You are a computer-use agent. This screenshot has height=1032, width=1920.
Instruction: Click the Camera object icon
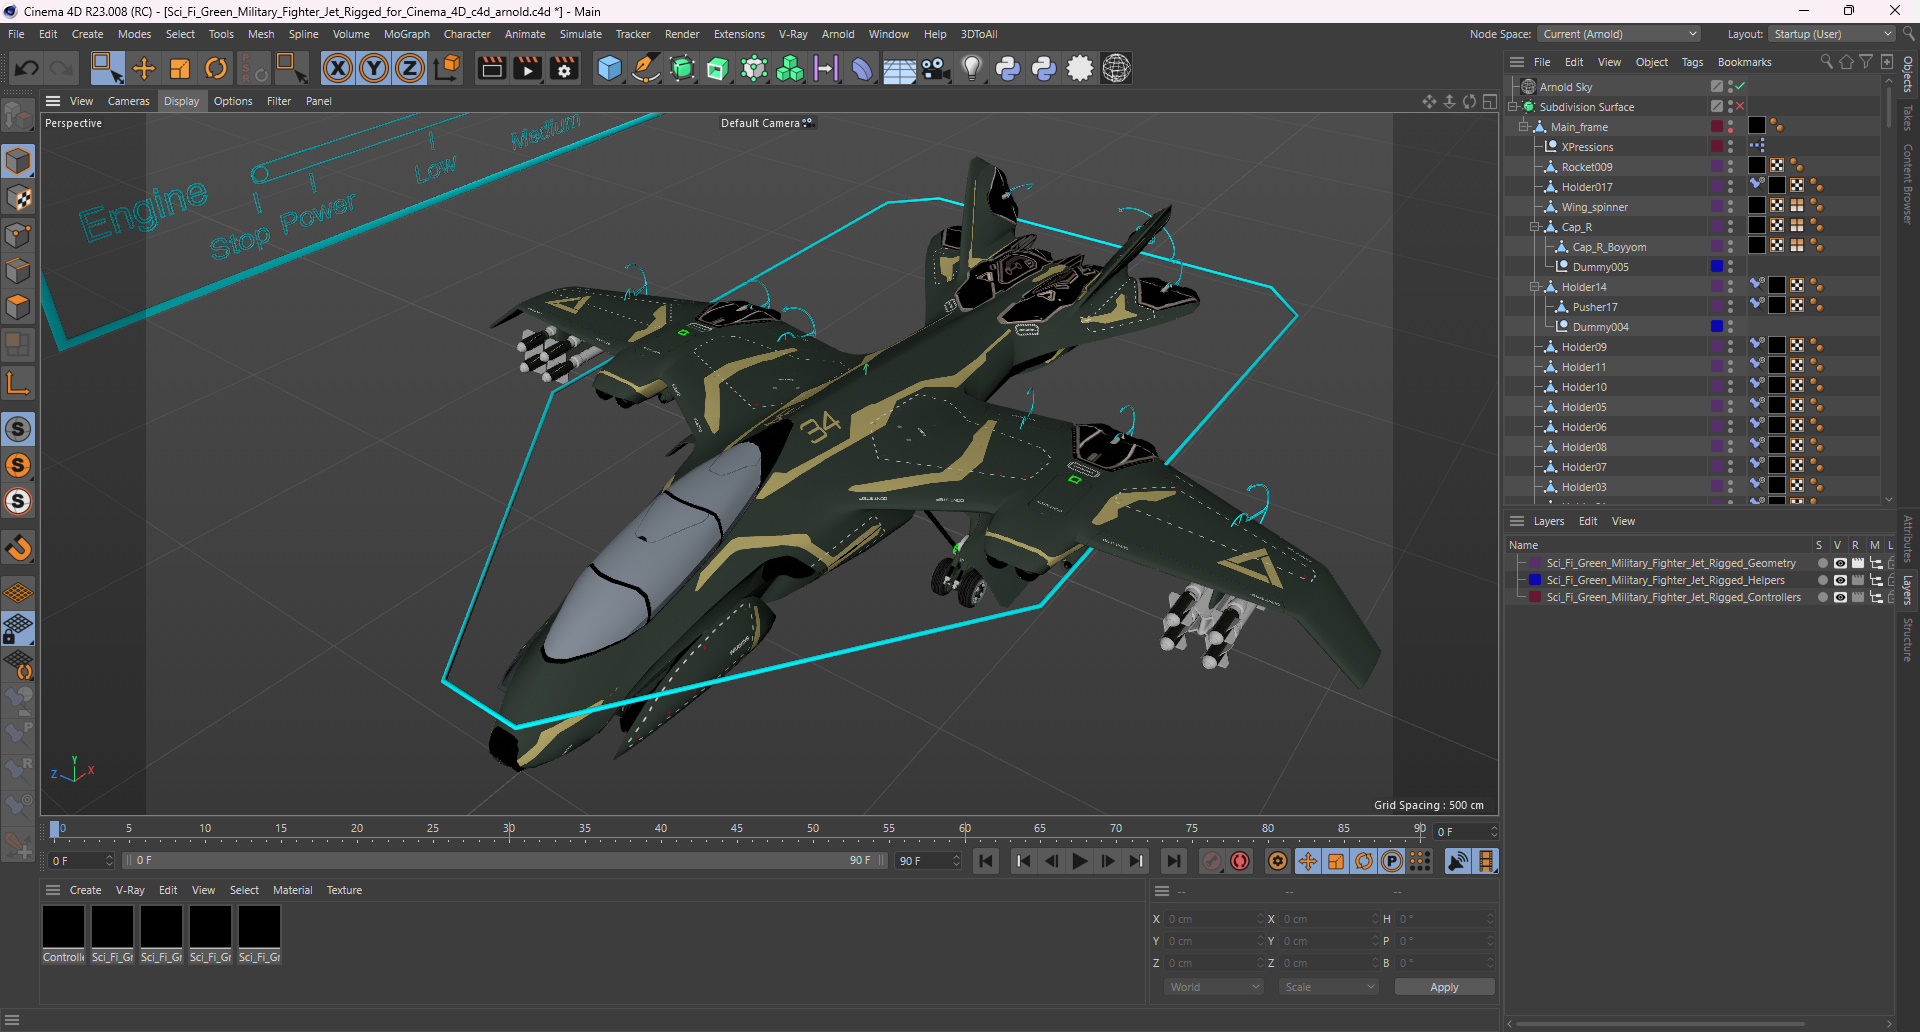pyautogui.click(x=935, y=68)
